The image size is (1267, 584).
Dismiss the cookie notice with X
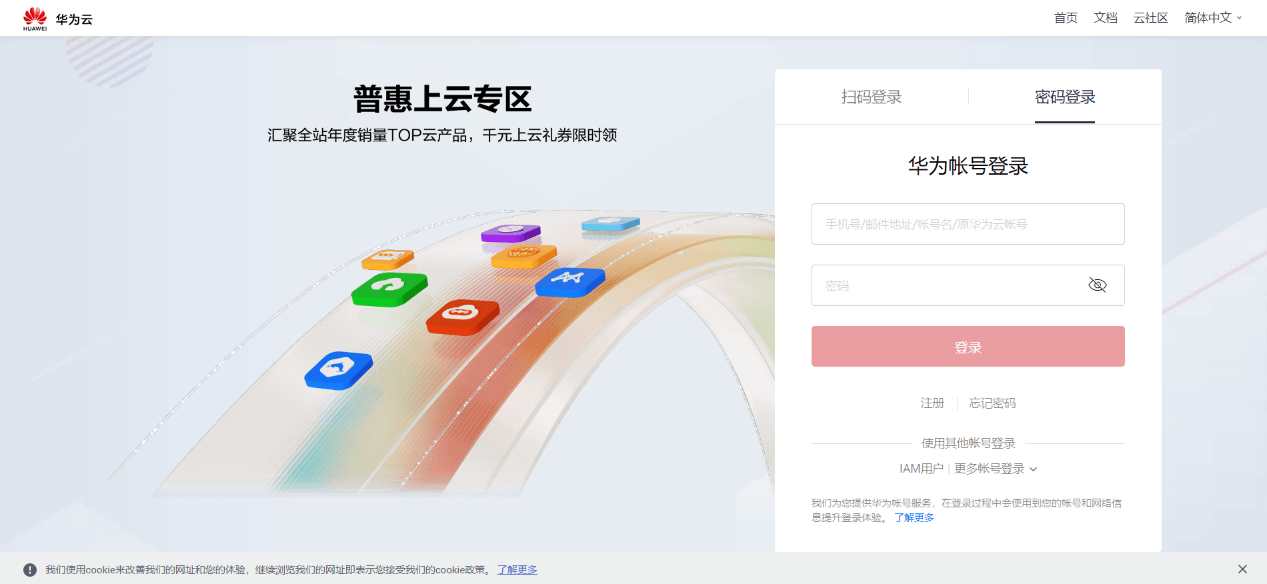[1242, 569]
